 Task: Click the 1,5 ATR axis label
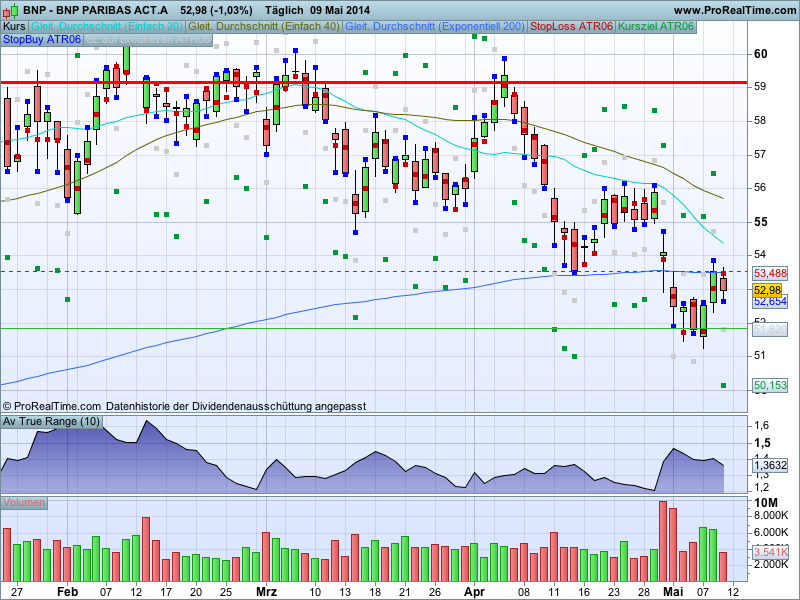click(x=762, y=443)
